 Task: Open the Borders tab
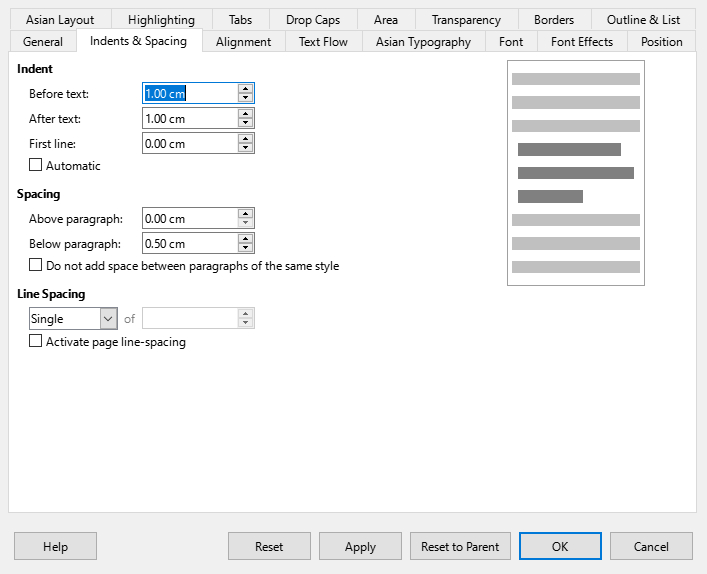coord(554,20)
